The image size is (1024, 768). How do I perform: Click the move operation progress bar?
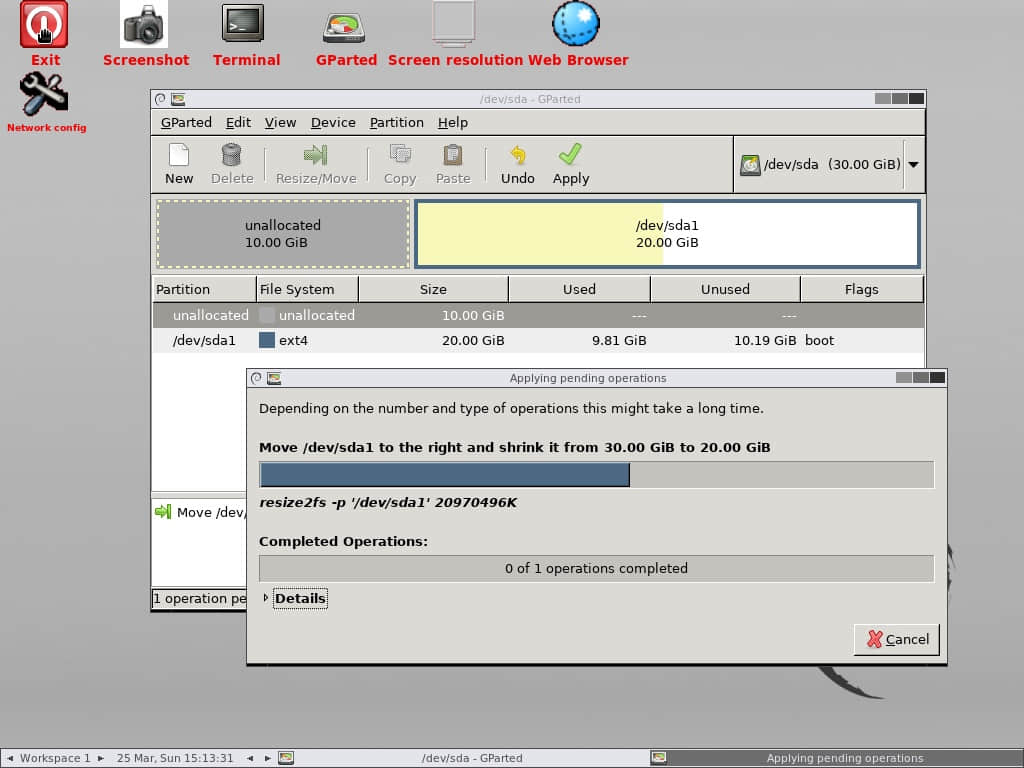[x=596, y=475]
